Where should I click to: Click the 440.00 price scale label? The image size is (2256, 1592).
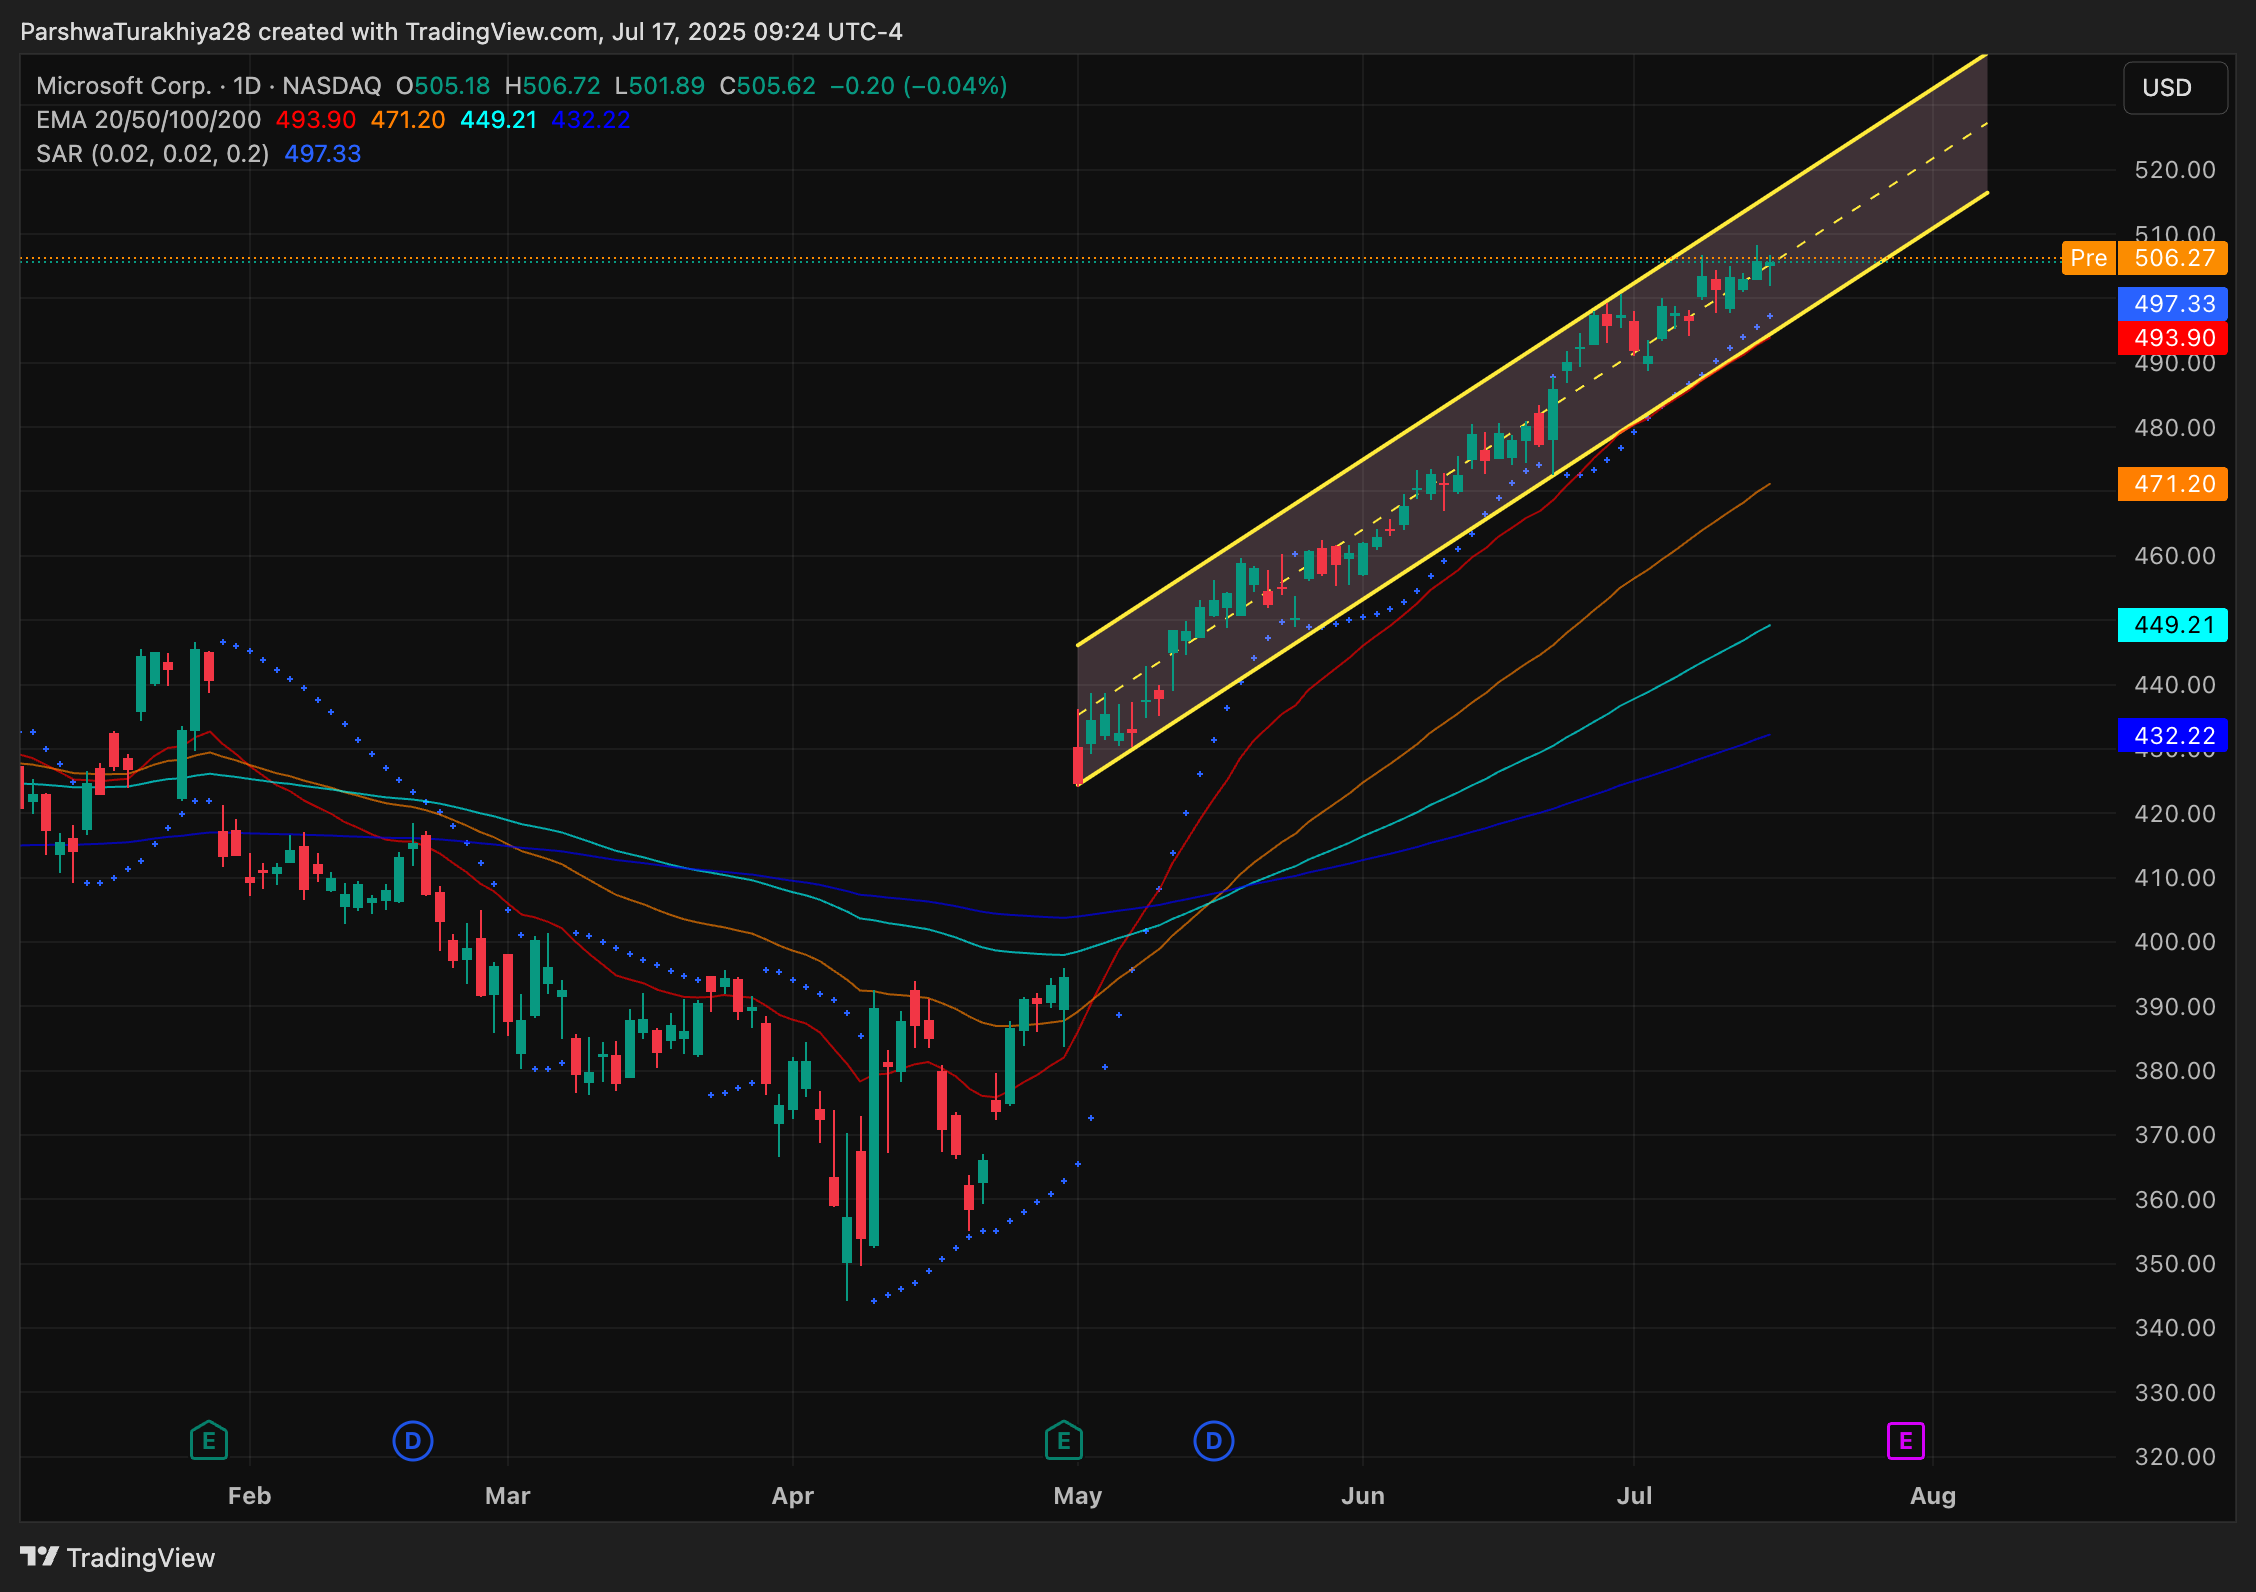(2175, 685)
